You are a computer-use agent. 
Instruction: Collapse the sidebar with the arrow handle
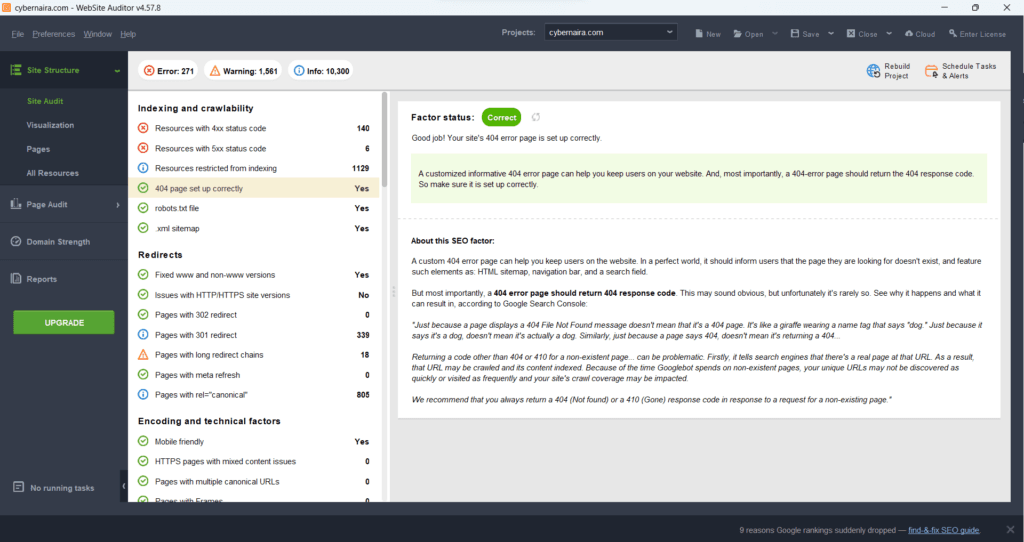[x=123, y=486]
